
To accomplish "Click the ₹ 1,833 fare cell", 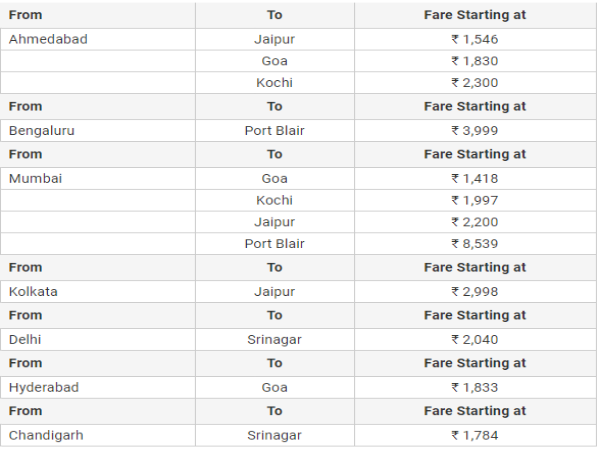I will click(x=474, y=387).
